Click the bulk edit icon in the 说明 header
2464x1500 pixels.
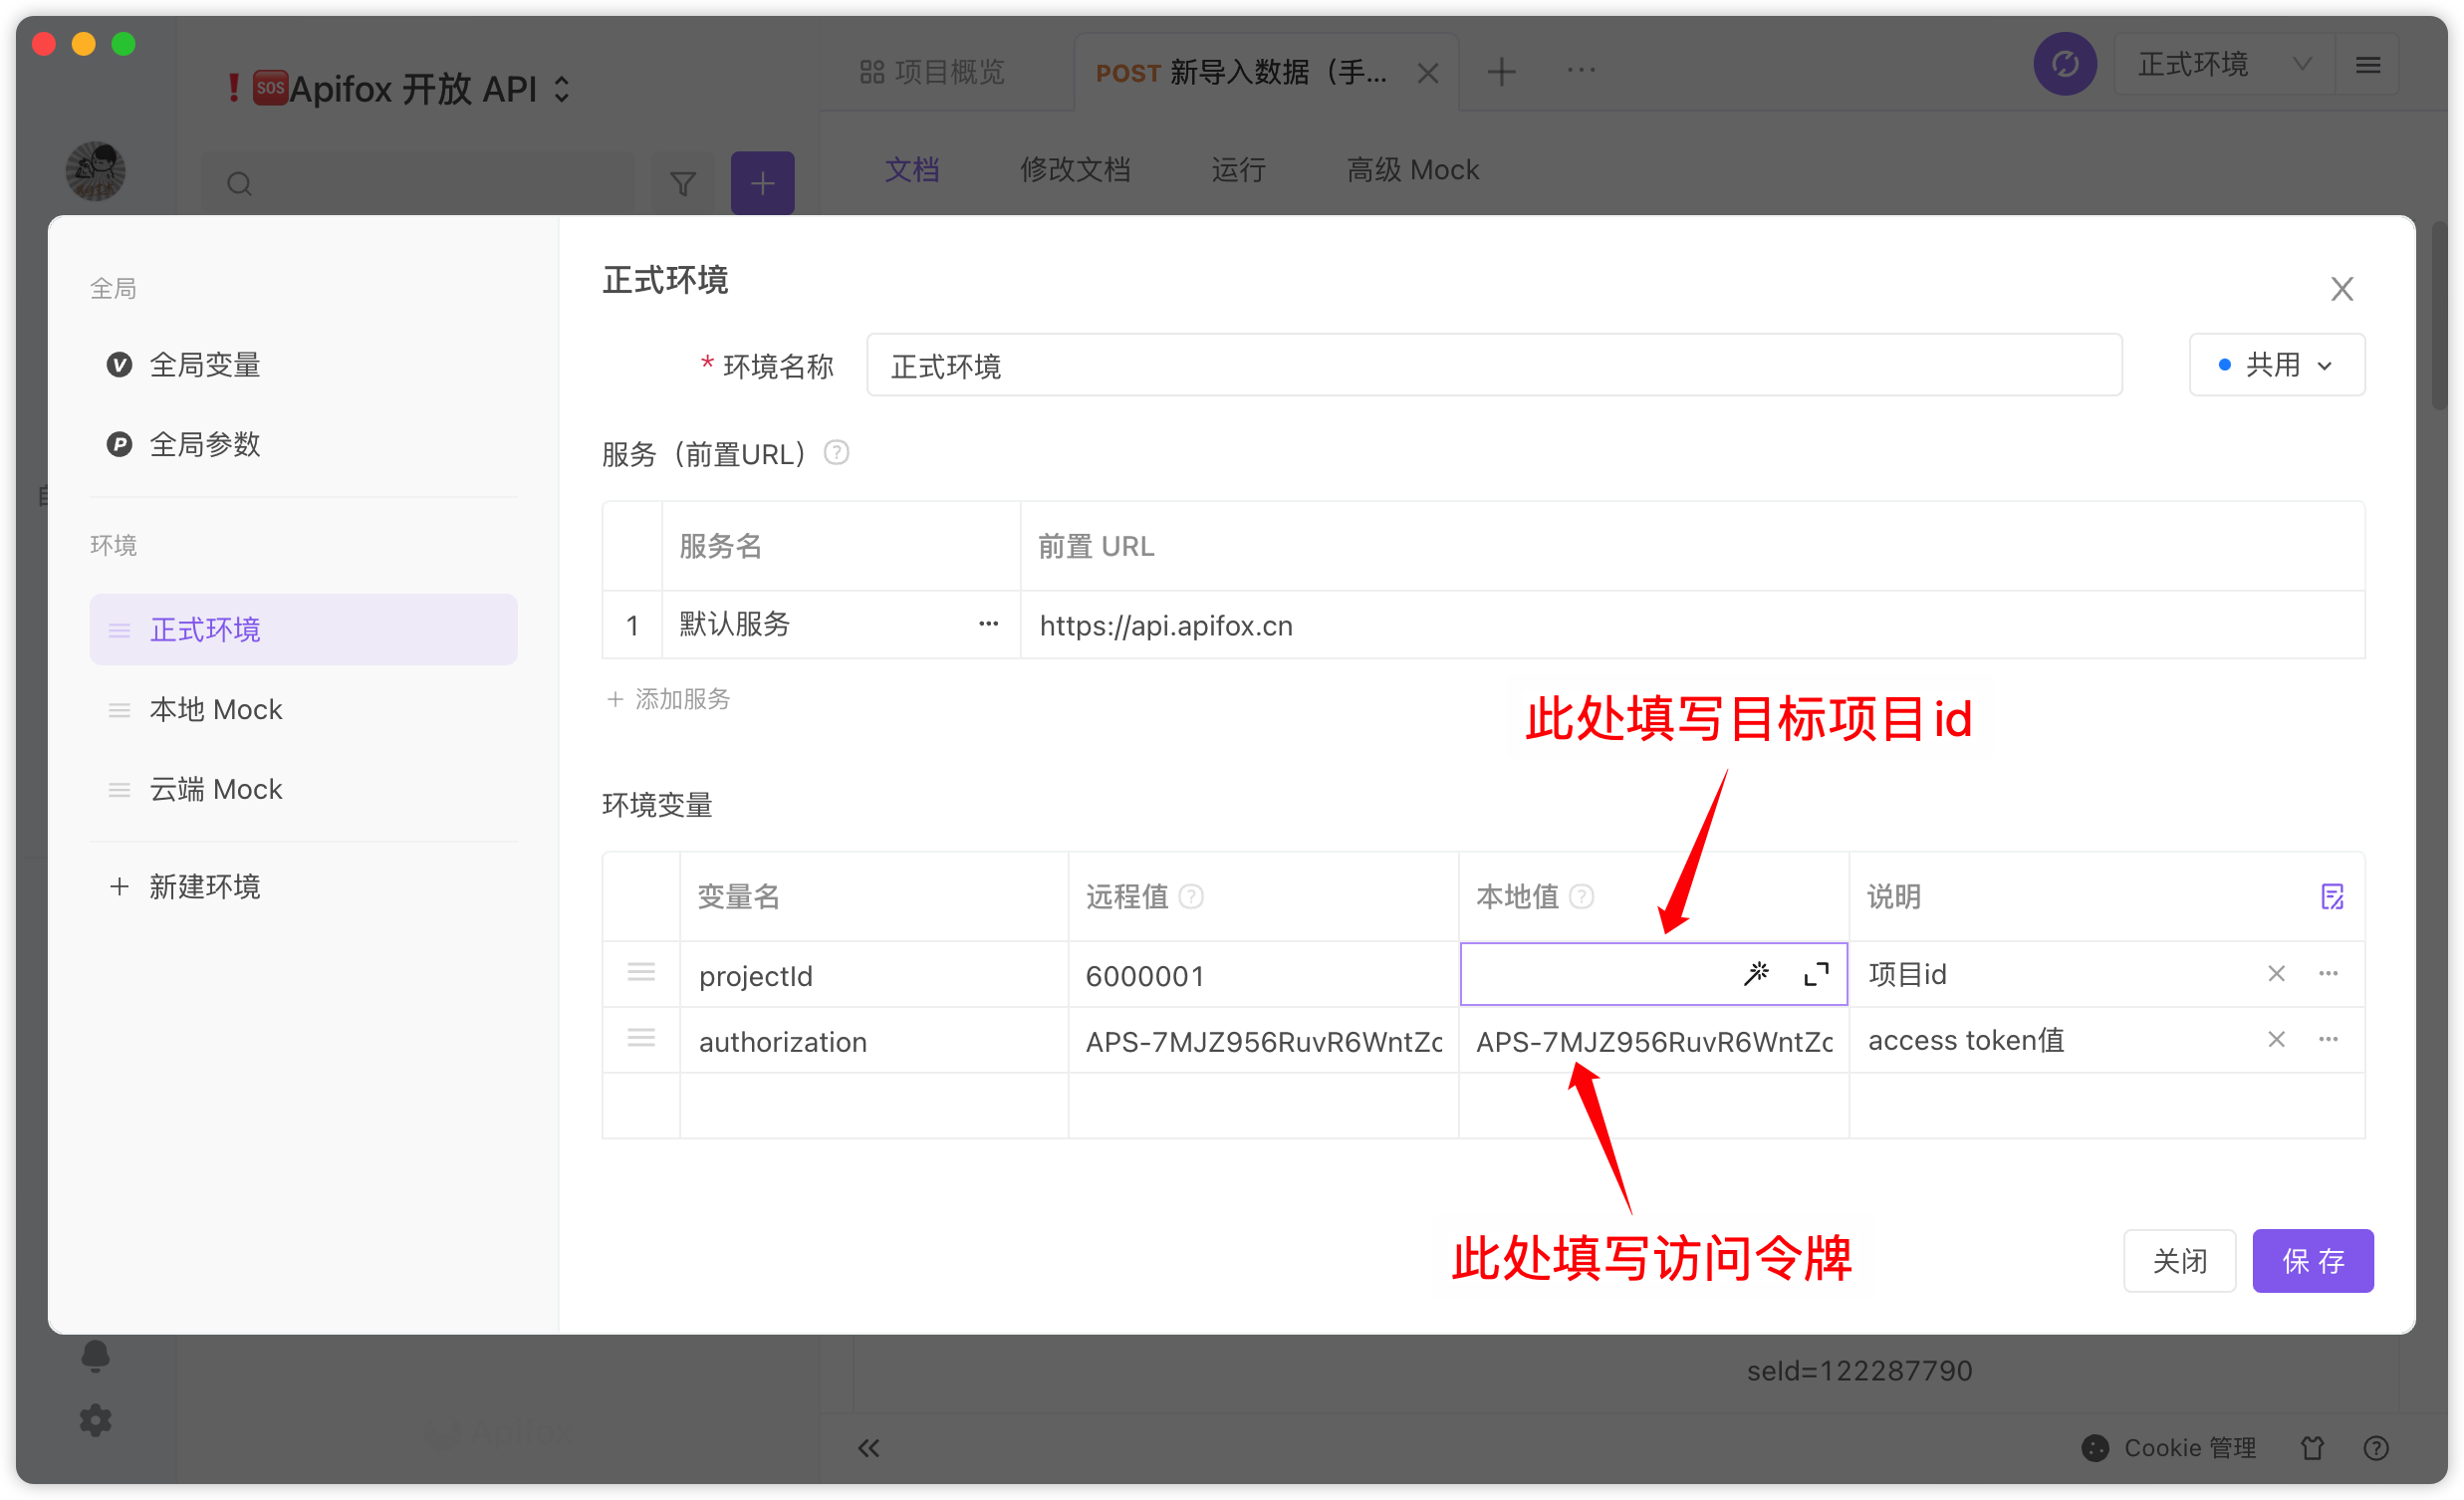click(x=2332, y=896)
